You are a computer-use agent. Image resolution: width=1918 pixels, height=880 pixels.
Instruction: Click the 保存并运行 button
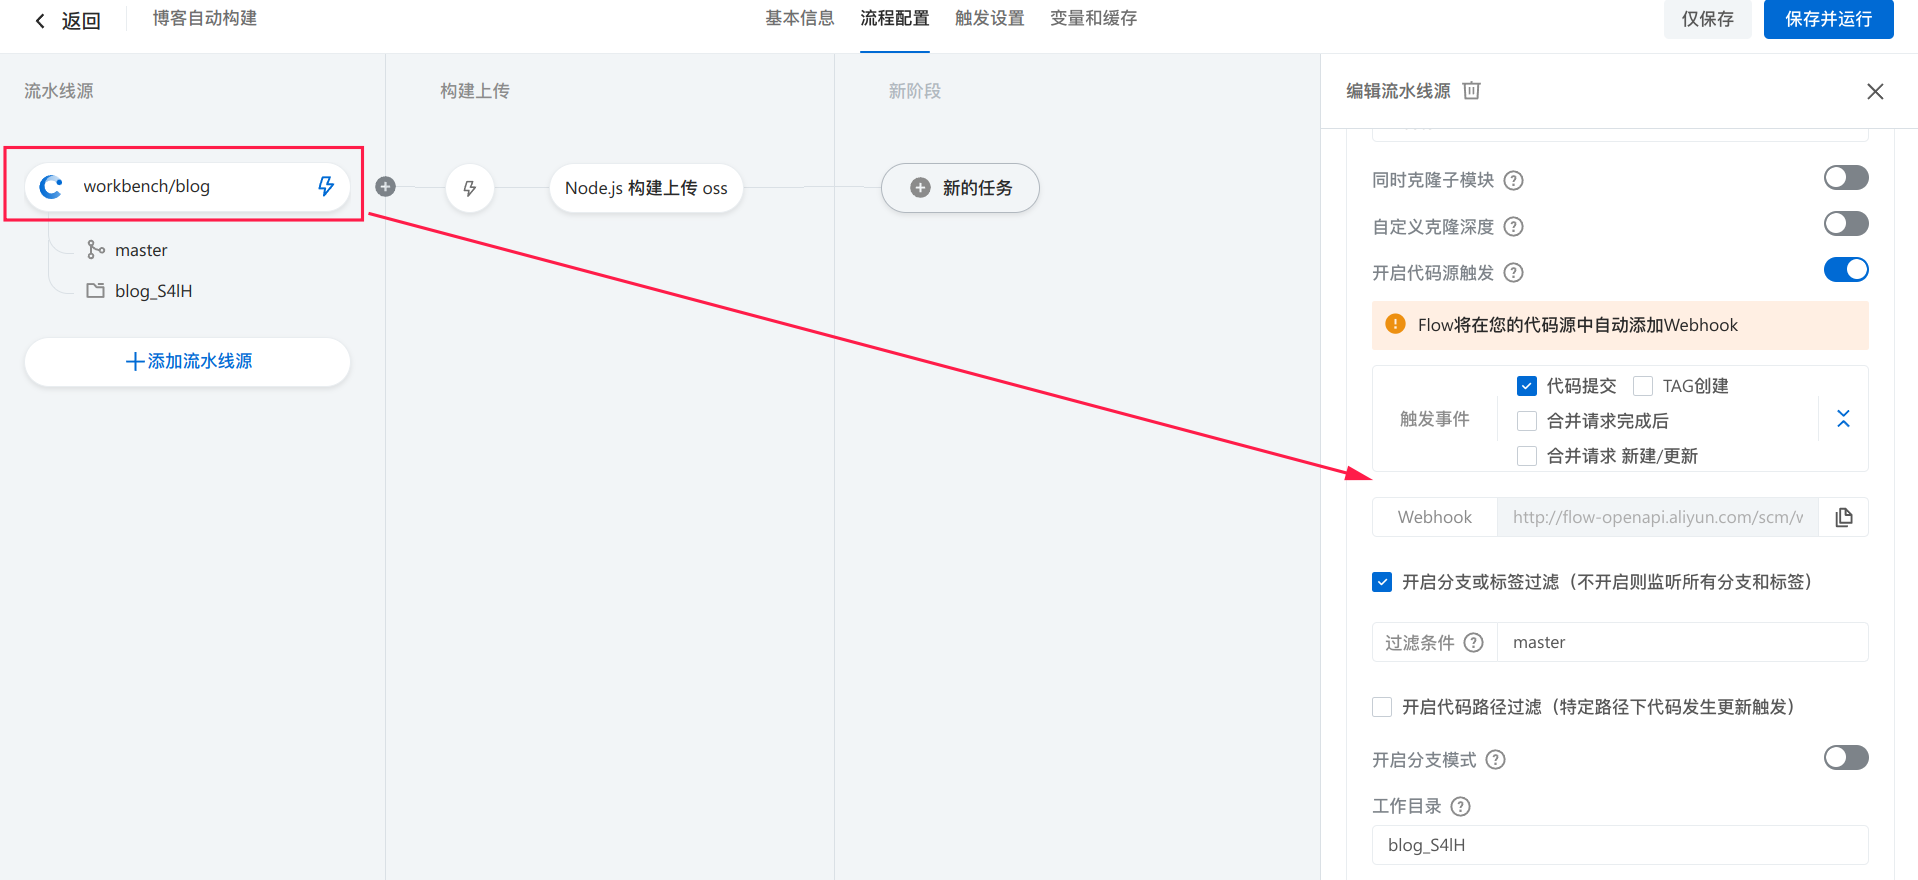(1827, 19)
